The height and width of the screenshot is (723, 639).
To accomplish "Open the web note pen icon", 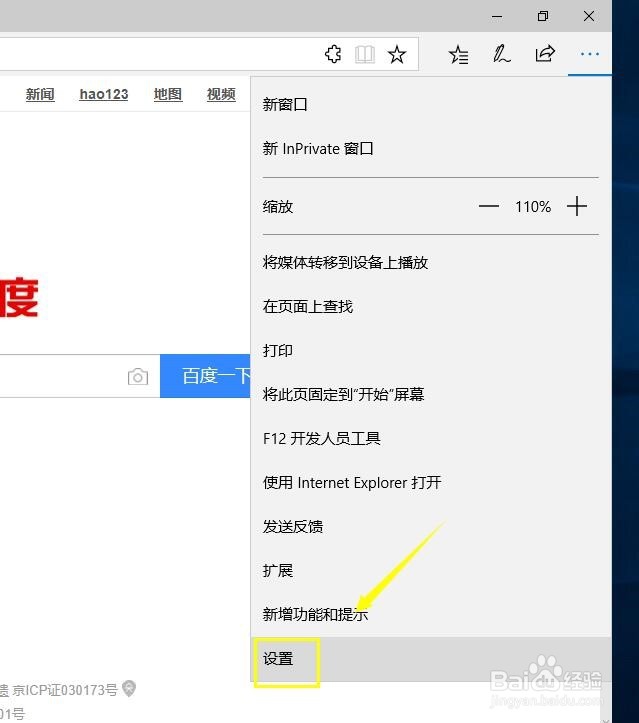I will pyautogui.click(x=501, y=54).
